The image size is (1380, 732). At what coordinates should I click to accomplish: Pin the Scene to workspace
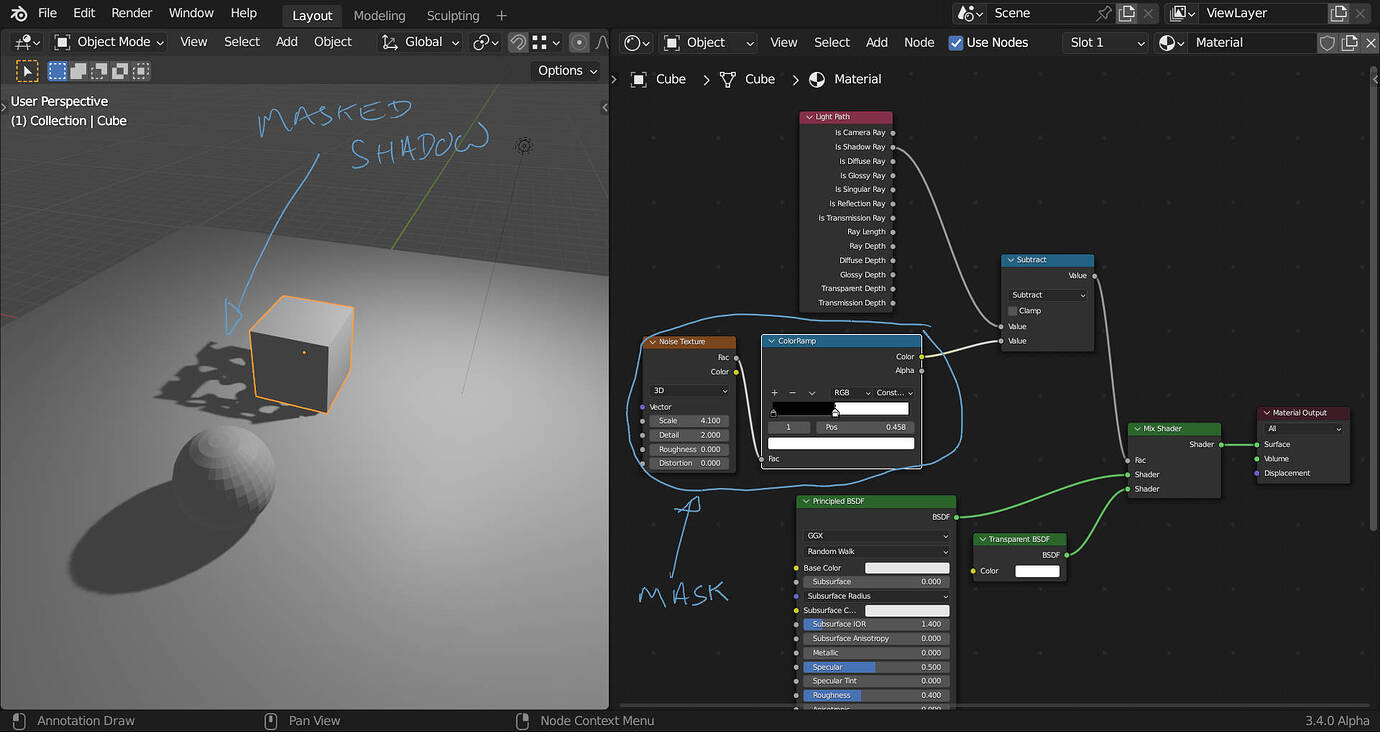click(x=1104, y=13)
